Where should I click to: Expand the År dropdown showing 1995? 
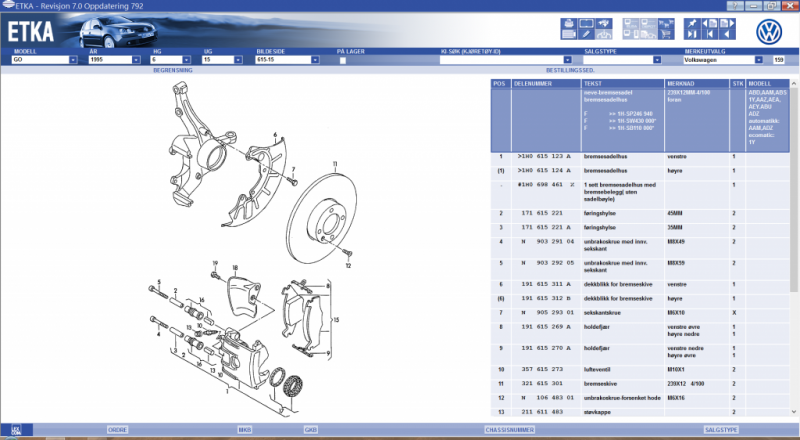point(143,60)
